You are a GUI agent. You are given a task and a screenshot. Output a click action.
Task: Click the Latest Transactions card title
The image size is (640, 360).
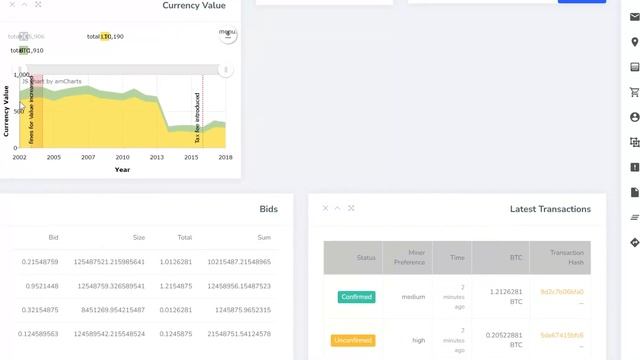tap(550, 209)
